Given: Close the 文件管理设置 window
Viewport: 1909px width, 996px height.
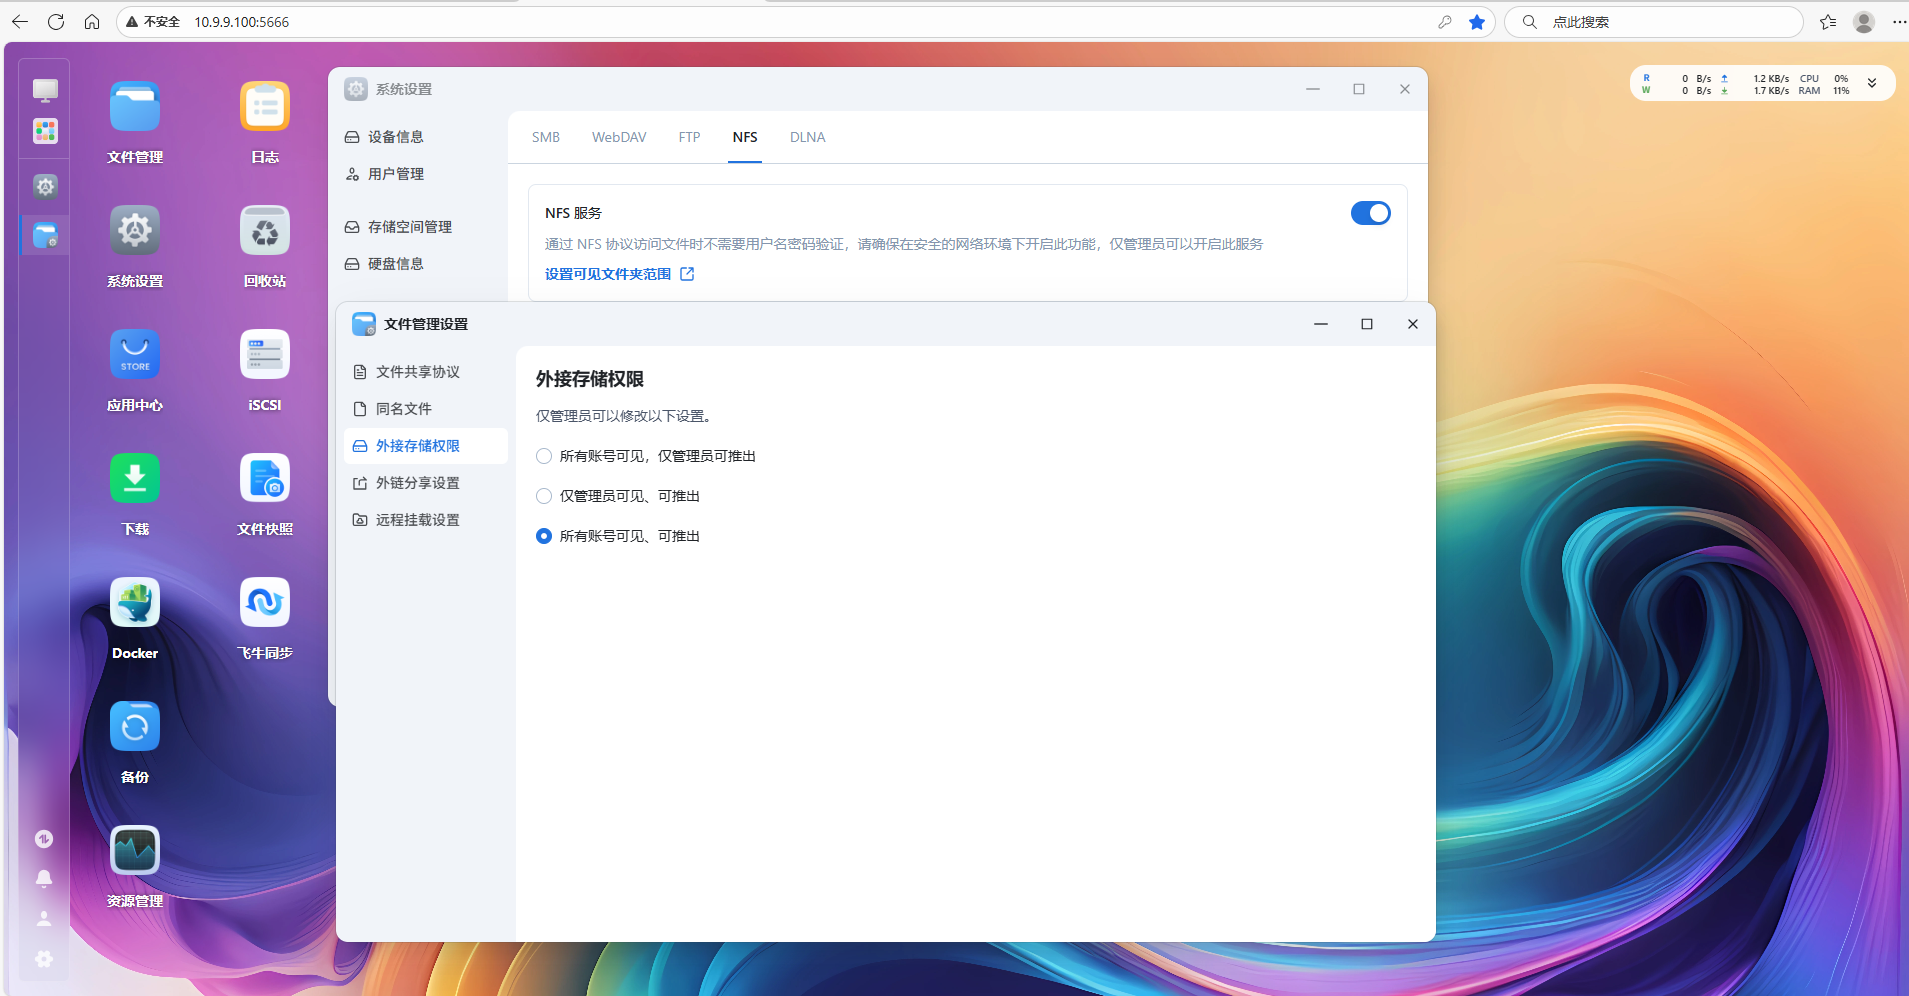Looking at the screenshot, I should (1413, 324).
